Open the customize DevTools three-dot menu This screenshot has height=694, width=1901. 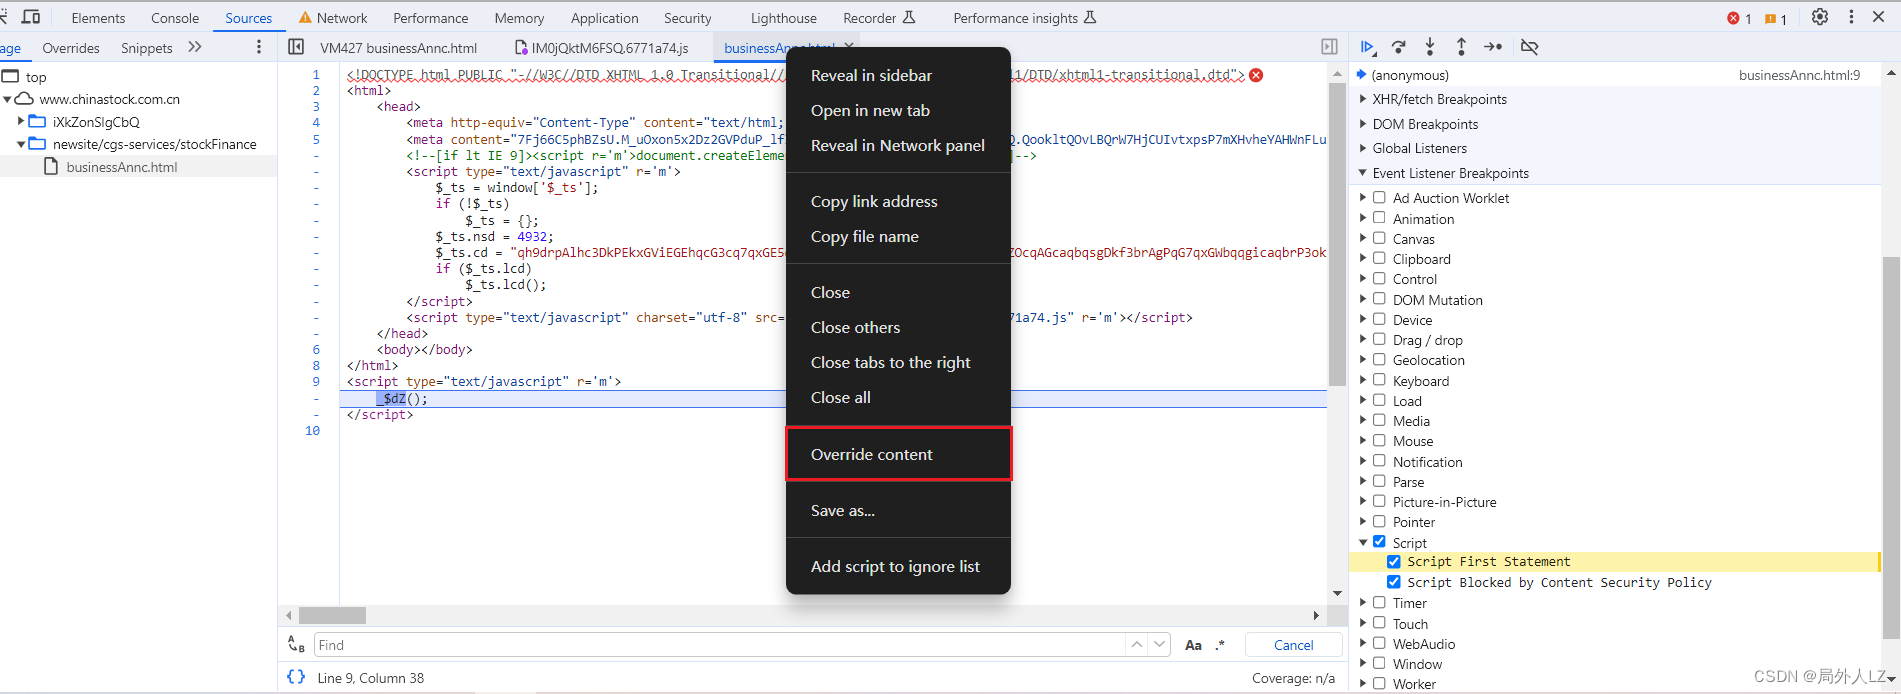[x=1851, y=17]
